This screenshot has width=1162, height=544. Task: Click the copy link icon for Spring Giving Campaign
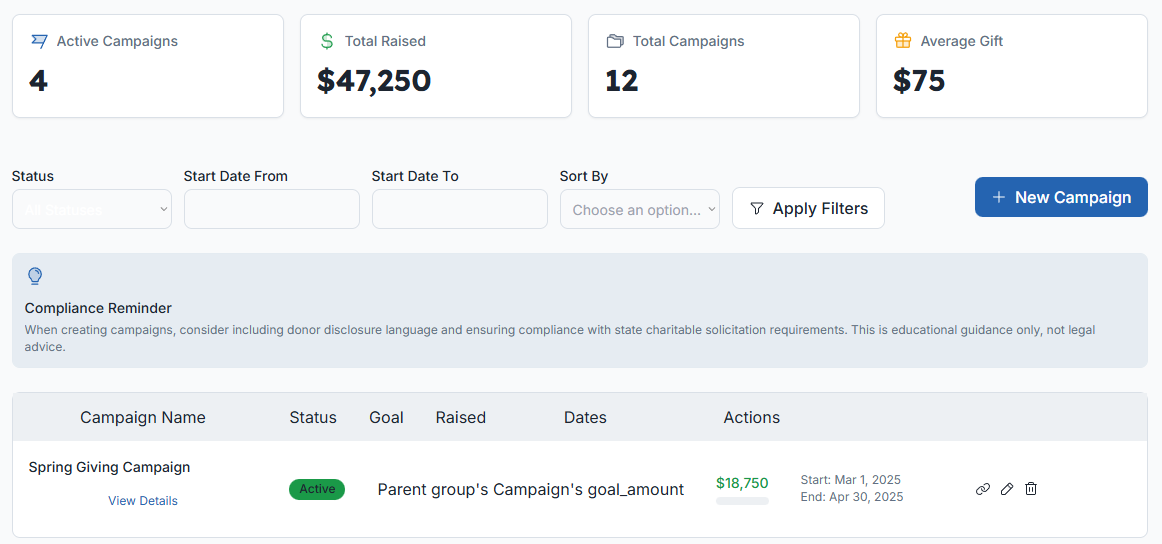pos(983,489)
